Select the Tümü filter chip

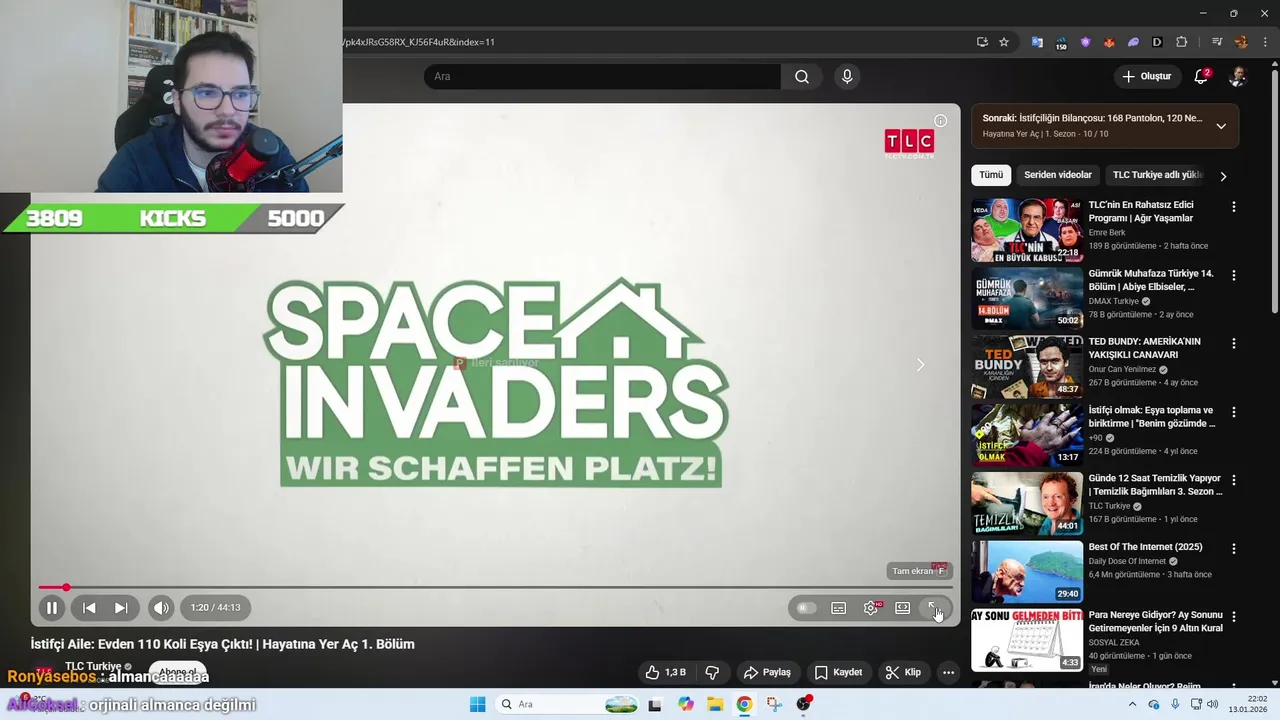click(x=991, y=175)
